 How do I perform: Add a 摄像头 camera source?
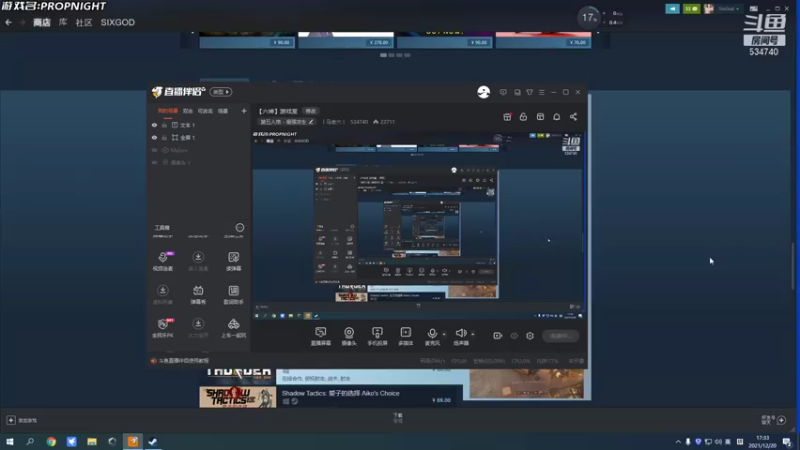pos(349,336)
